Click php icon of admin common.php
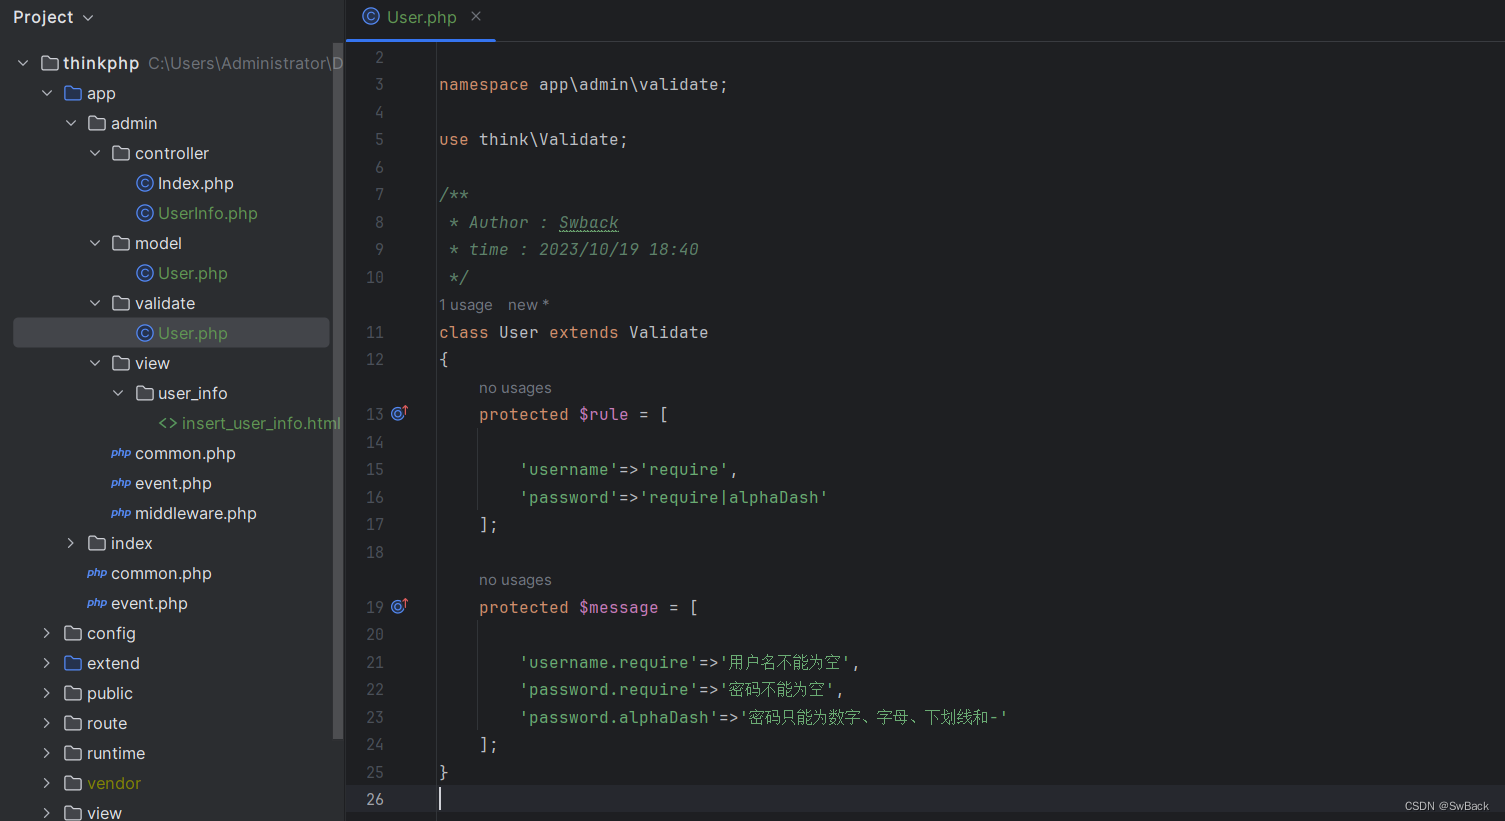 point(121,453)
